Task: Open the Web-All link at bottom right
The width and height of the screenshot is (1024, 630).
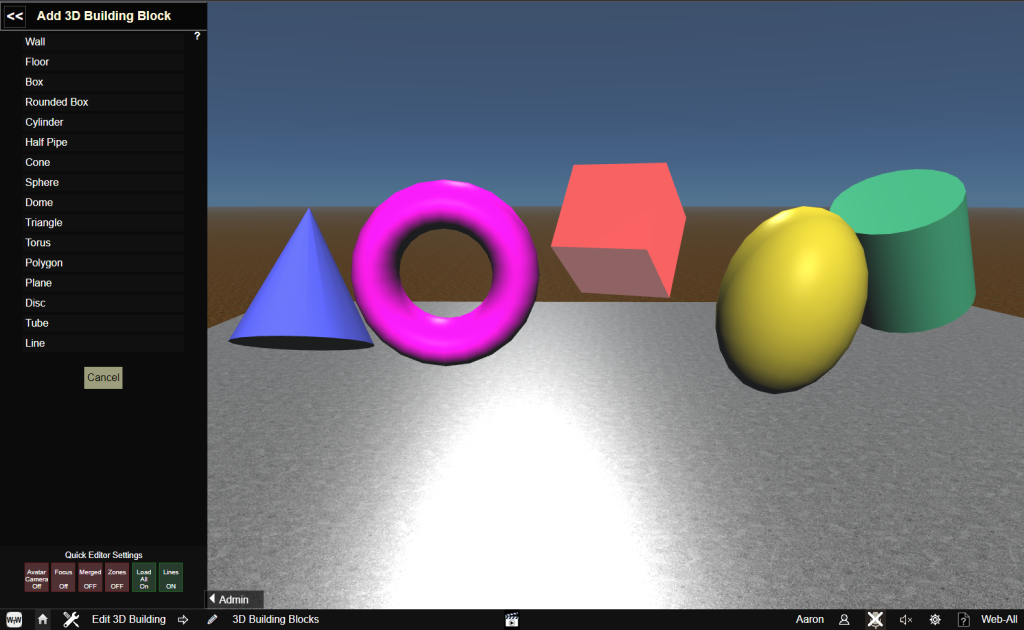Action: (x=997, y=619)
